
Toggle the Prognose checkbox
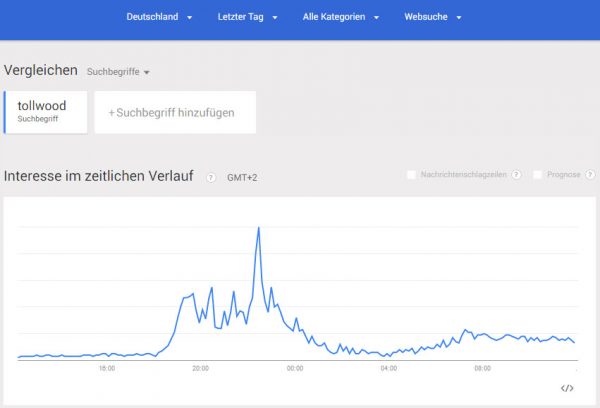[x=538, y=175]
